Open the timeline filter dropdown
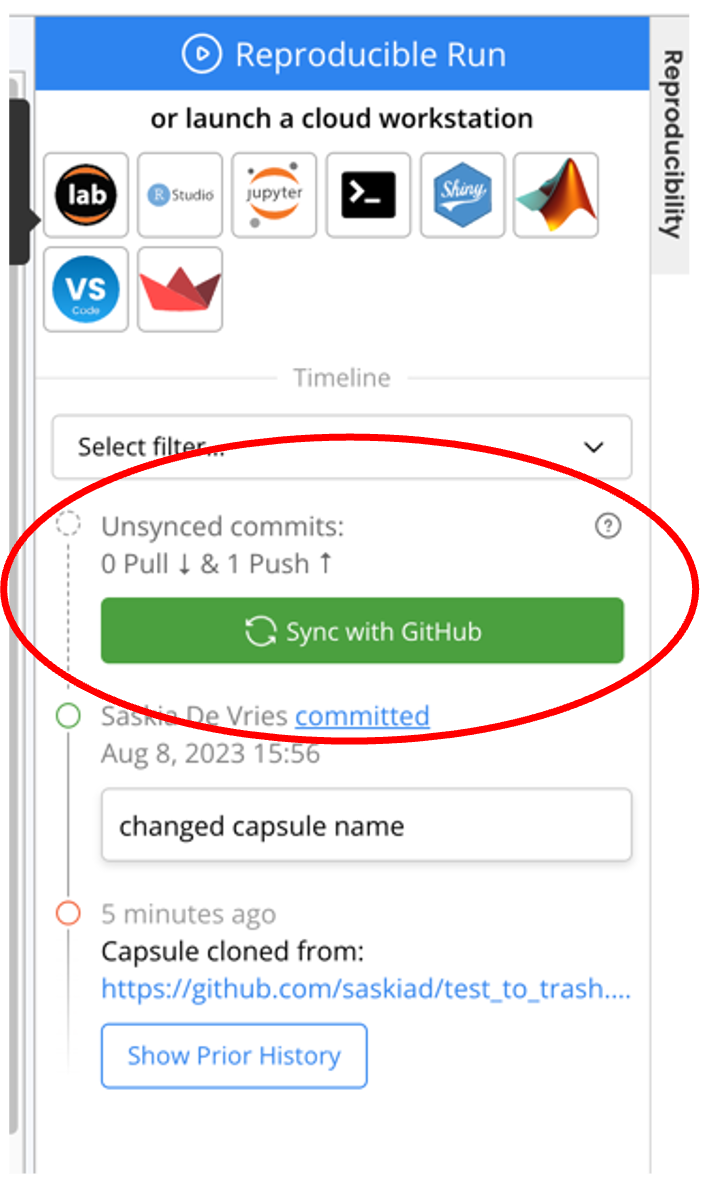 click(x=342, y=447)
